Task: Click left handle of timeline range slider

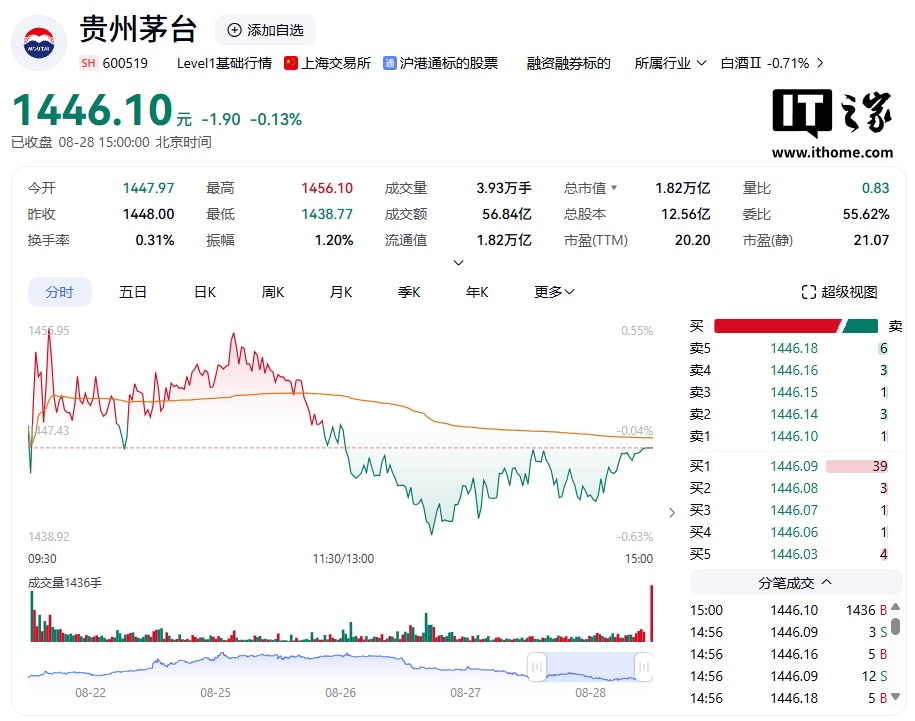Action: point(537,666)
